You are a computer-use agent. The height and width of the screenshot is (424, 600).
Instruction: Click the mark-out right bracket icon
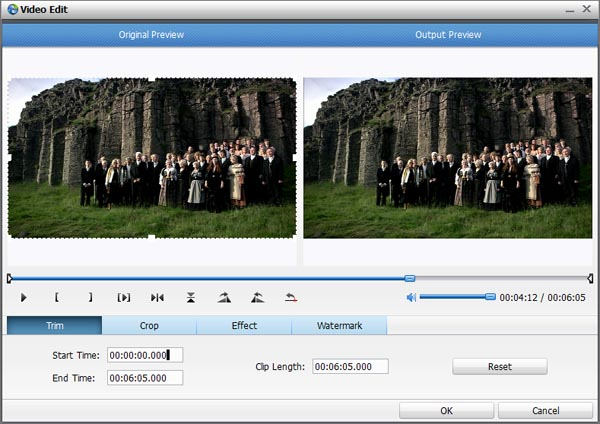[x=90, y=297]
